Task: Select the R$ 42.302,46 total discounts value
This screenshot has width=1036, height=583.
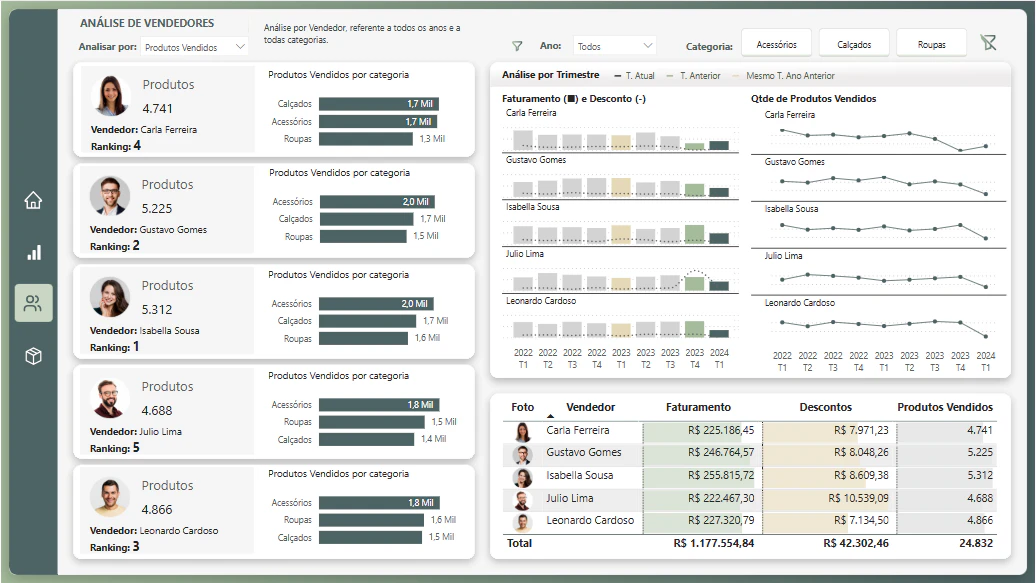Action: coord(856,543)
